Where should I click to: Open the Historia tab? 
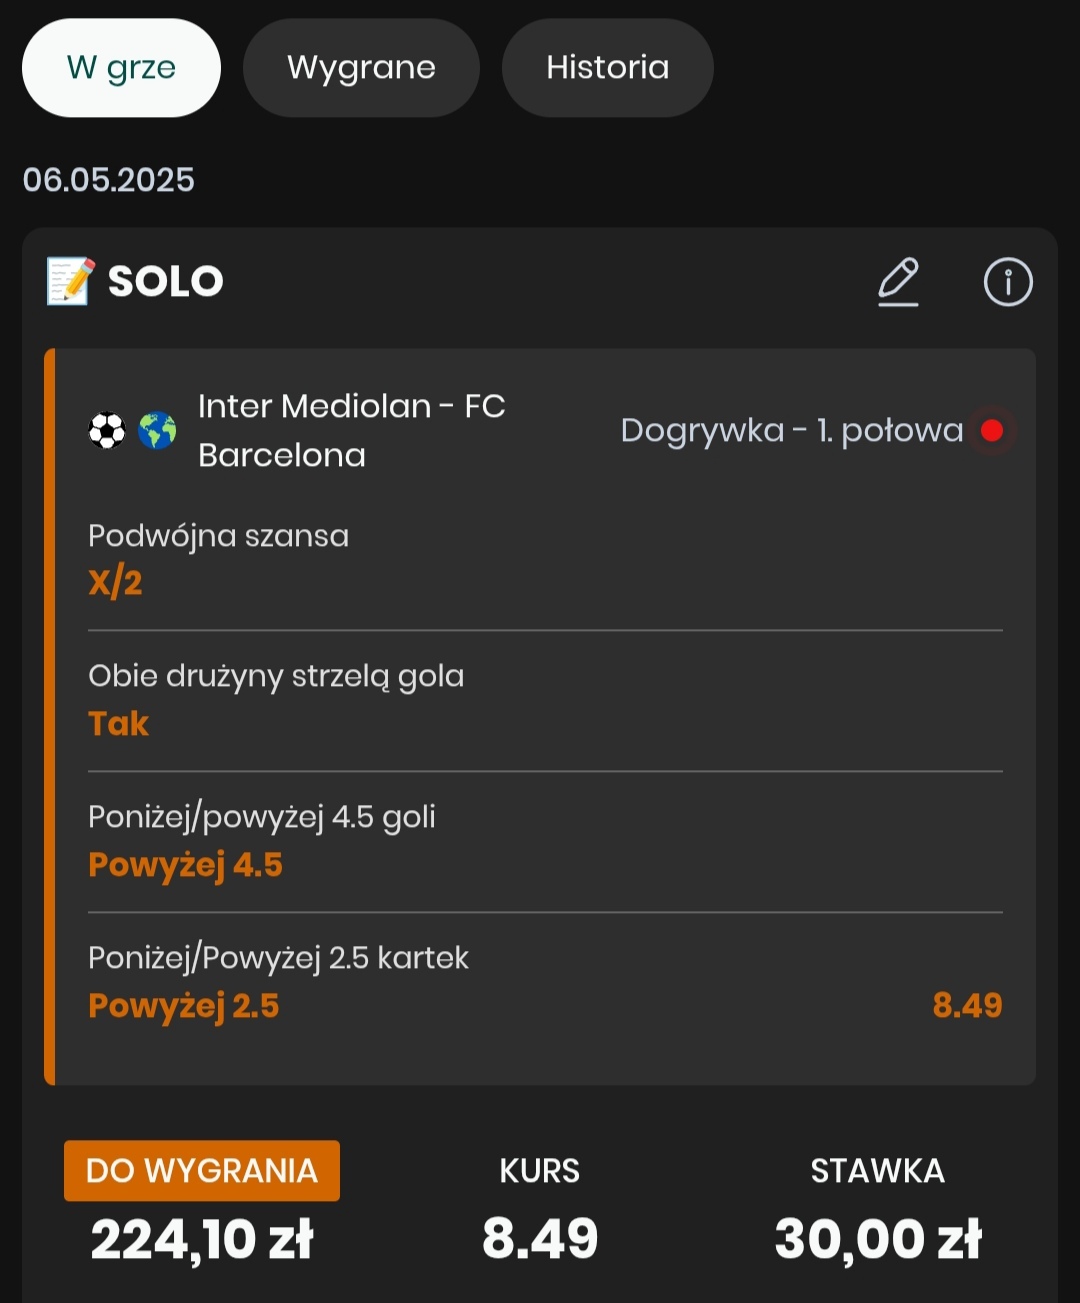pos(607,68)
